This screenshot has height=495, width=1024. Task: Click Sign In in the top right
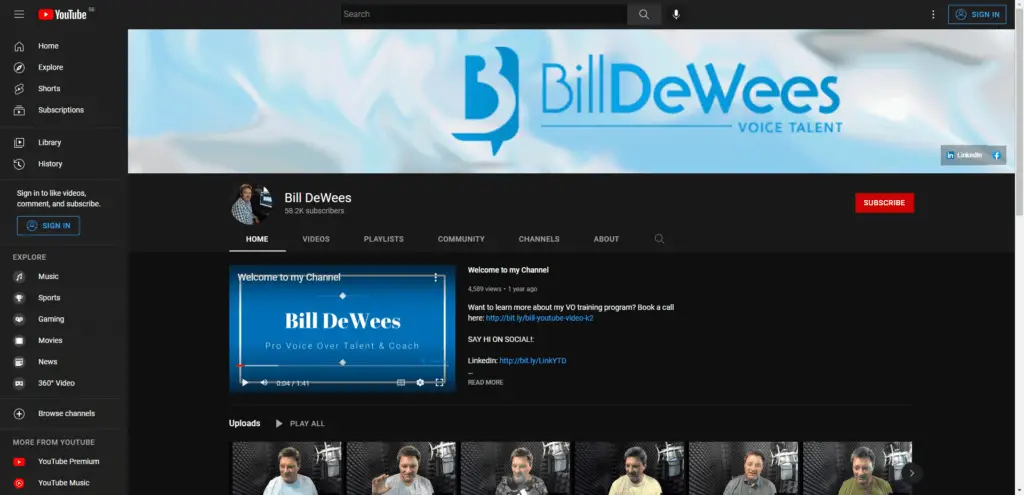click(x=977, y=14)
